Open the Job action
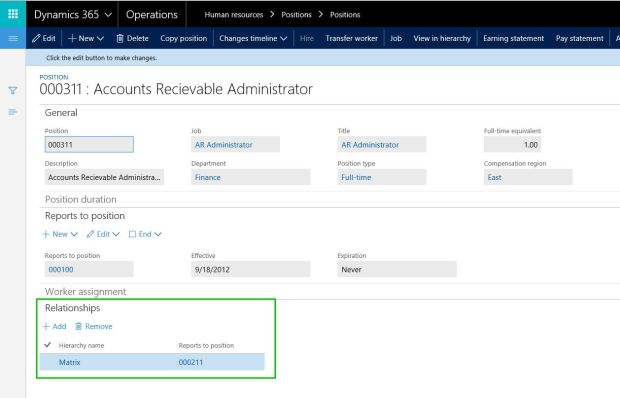Screen dimensions: 620x398 pyautogui.click(x=396, y=38)
